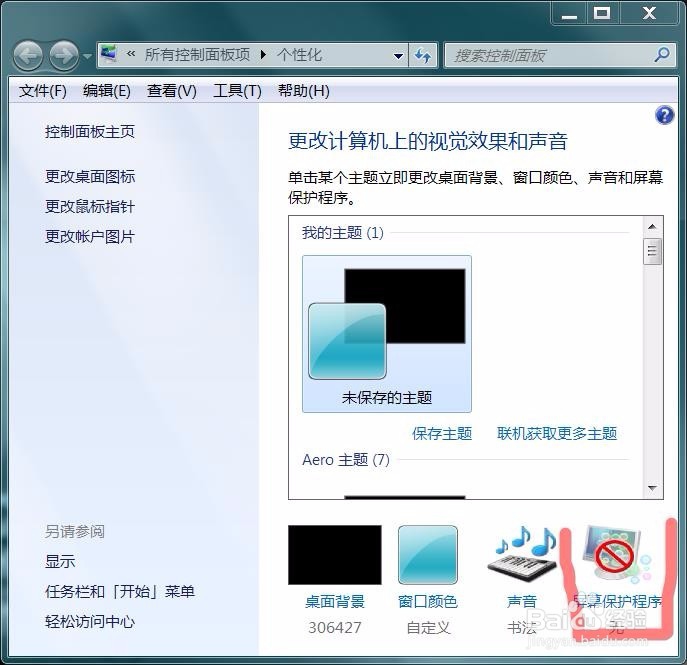
Task: Open the 工具(T) menu
Action: click(237, 91)
